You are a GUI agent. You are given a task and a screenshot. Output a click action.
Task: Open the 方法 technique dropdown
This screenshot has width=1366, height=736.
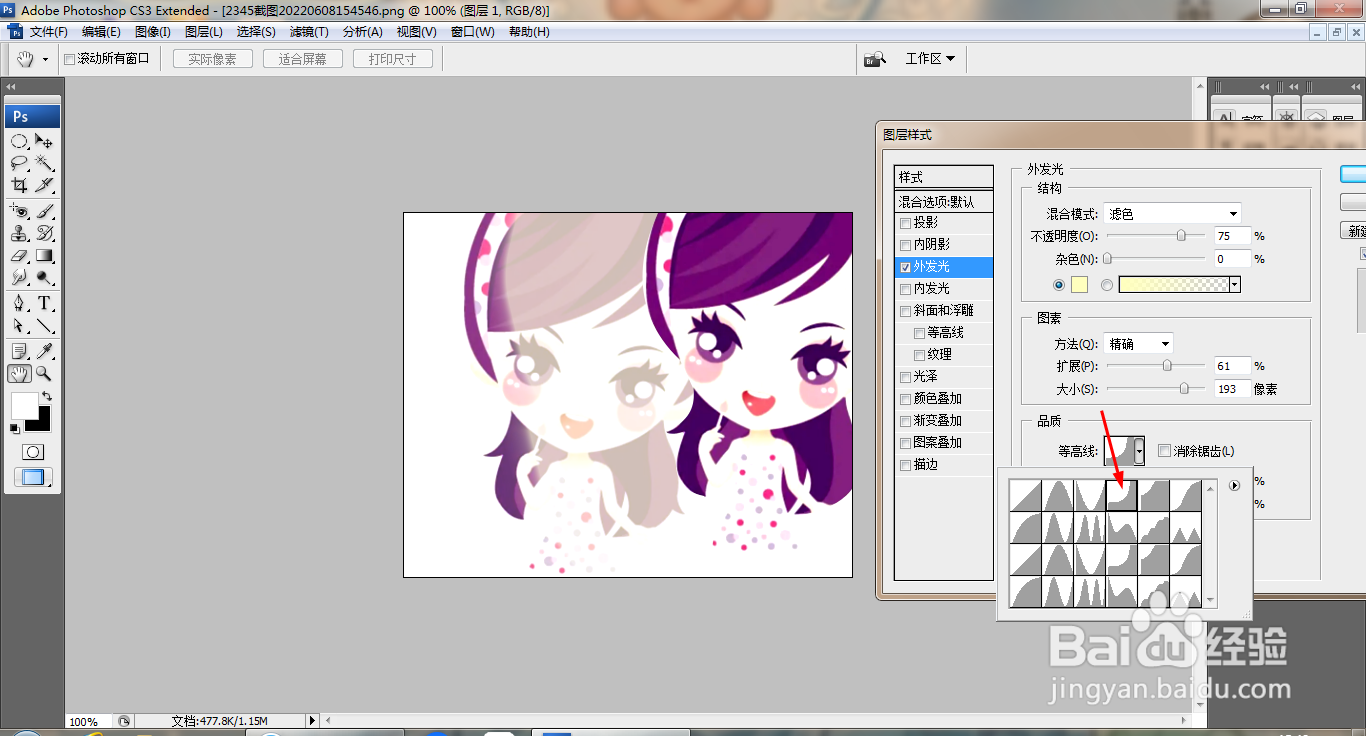1138,343
